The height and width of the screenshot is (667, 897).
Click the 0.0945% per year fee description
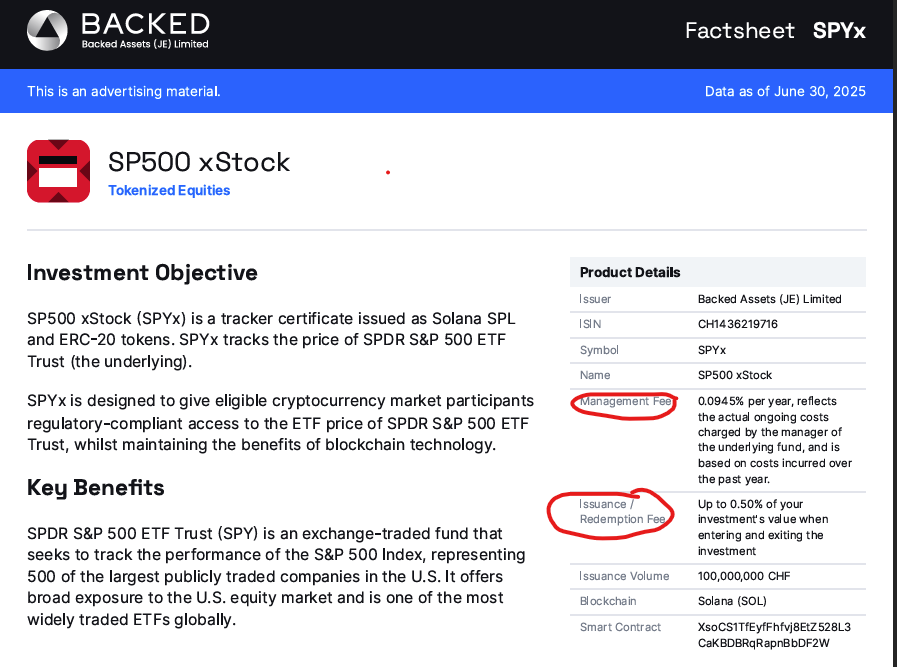[775, 440]
